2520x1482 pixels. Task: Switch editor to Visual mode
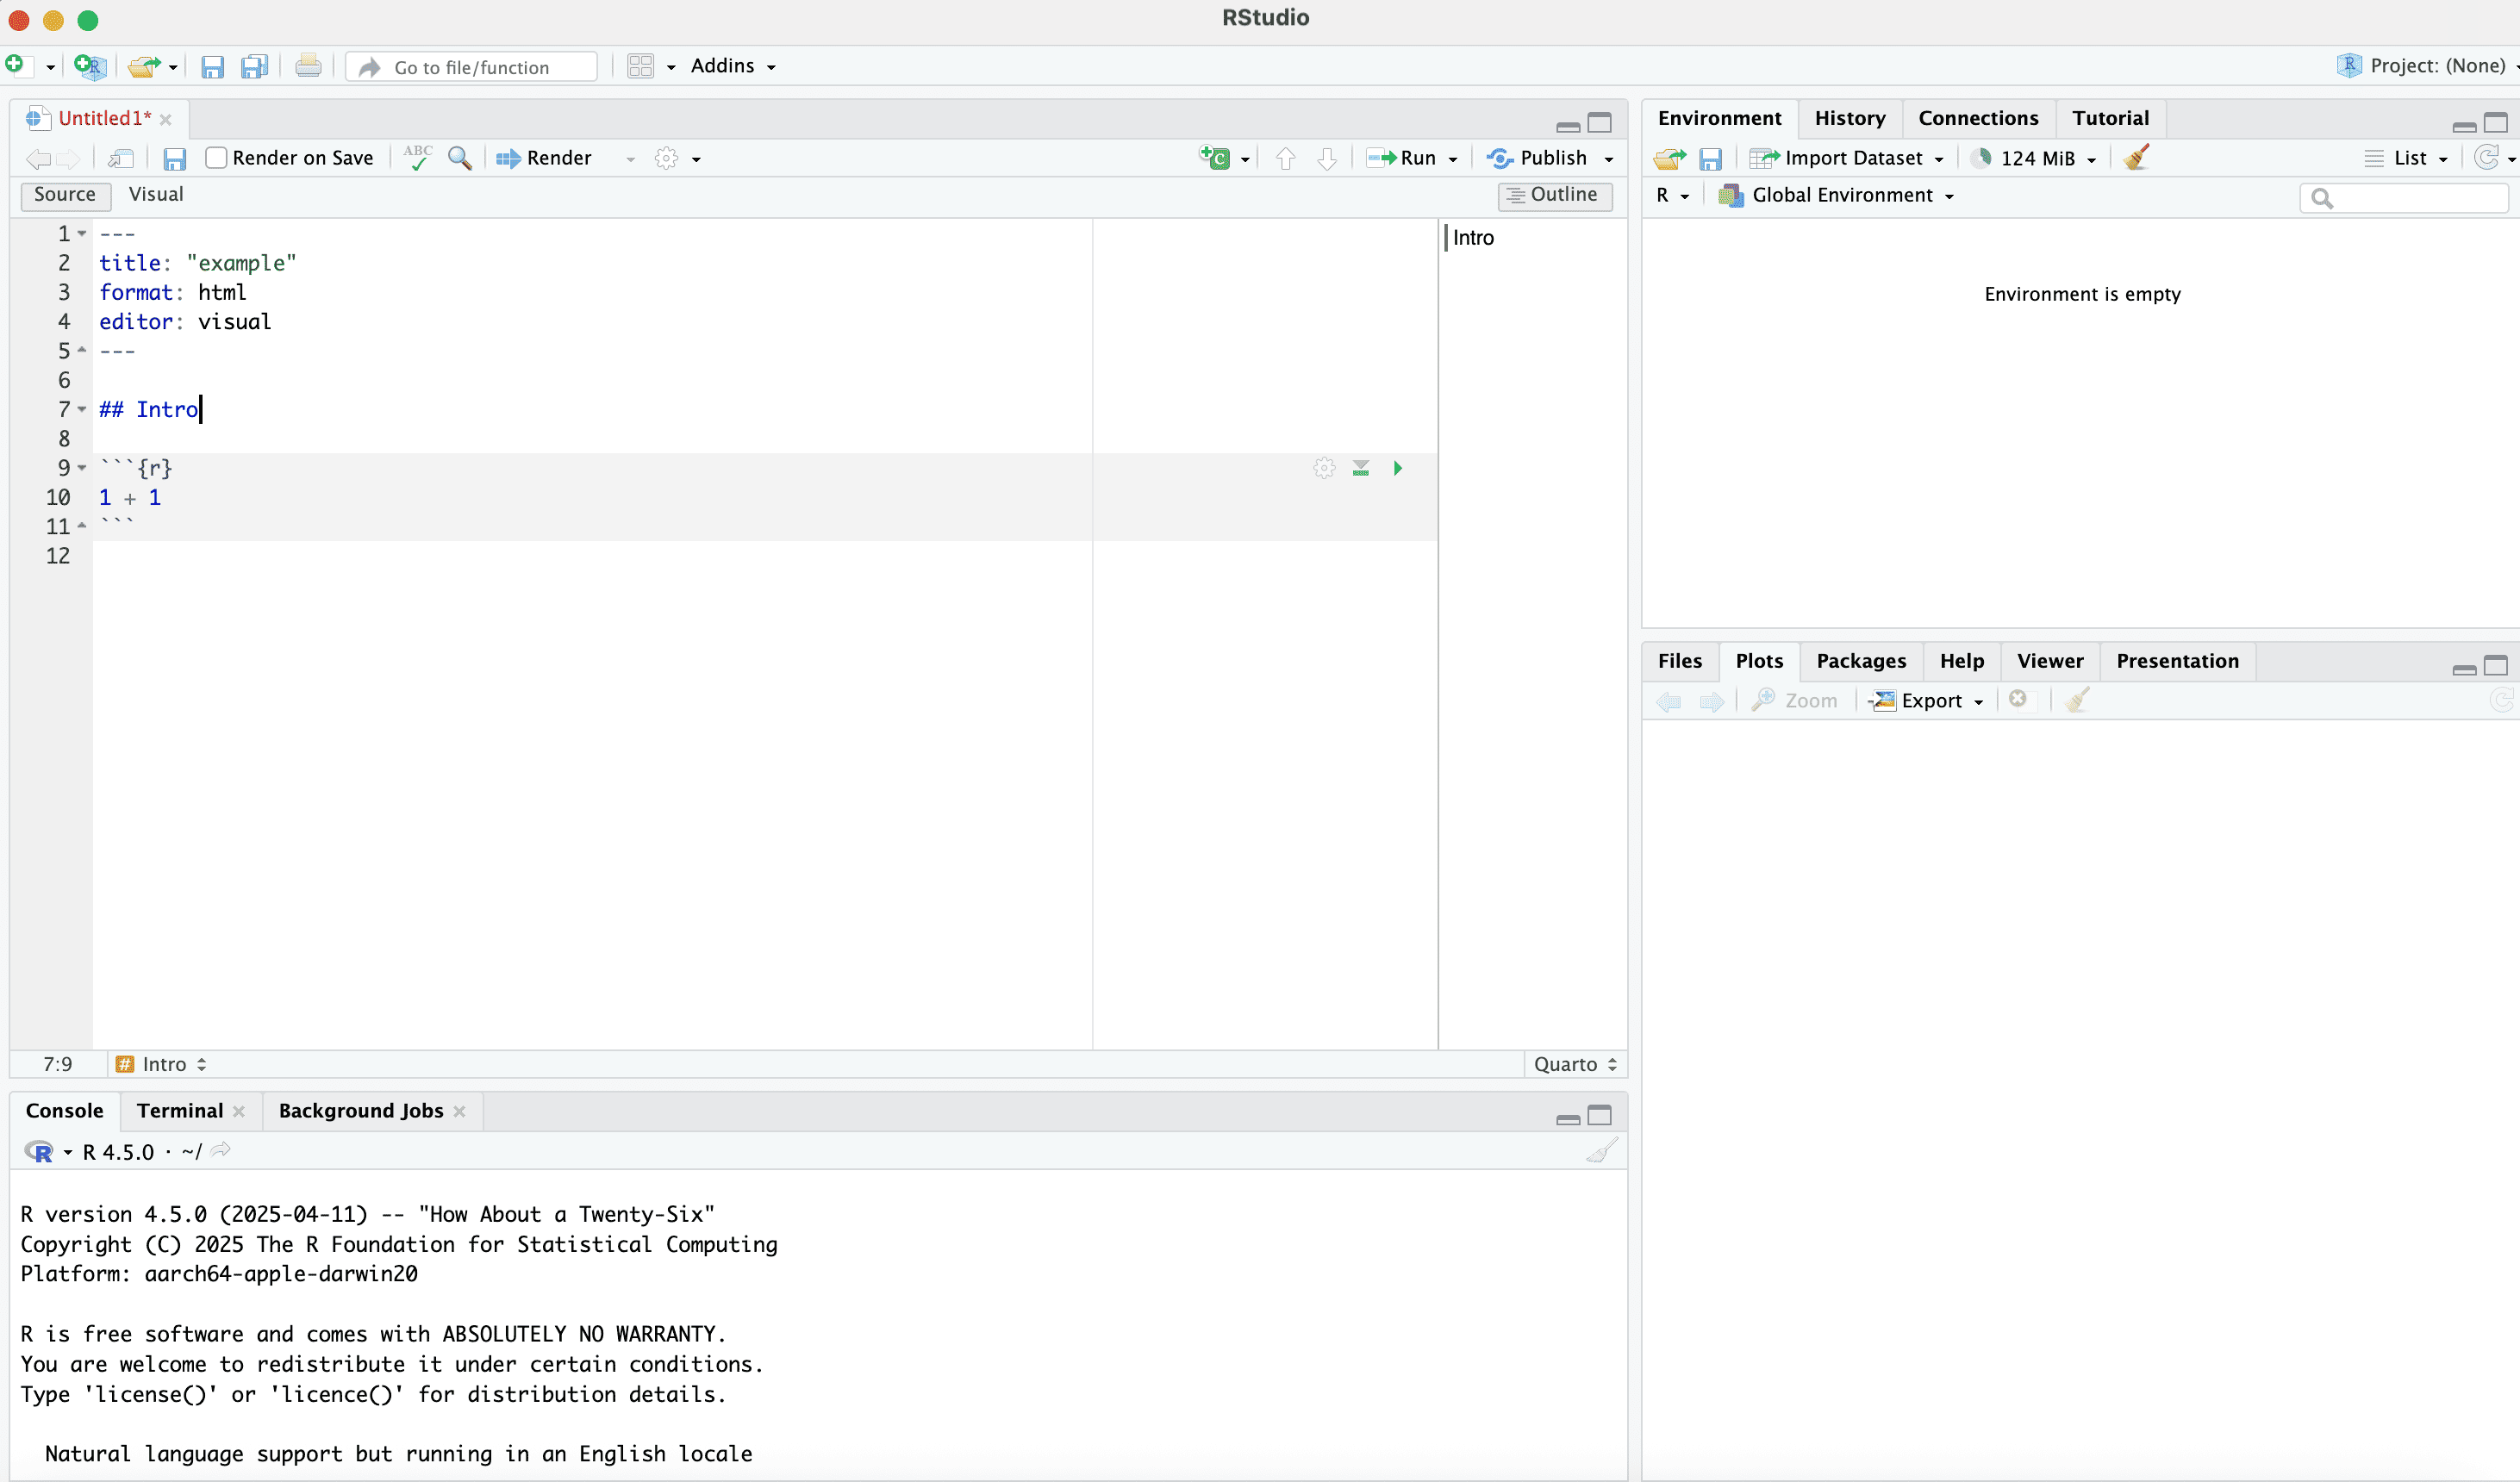tap(156, 194)
